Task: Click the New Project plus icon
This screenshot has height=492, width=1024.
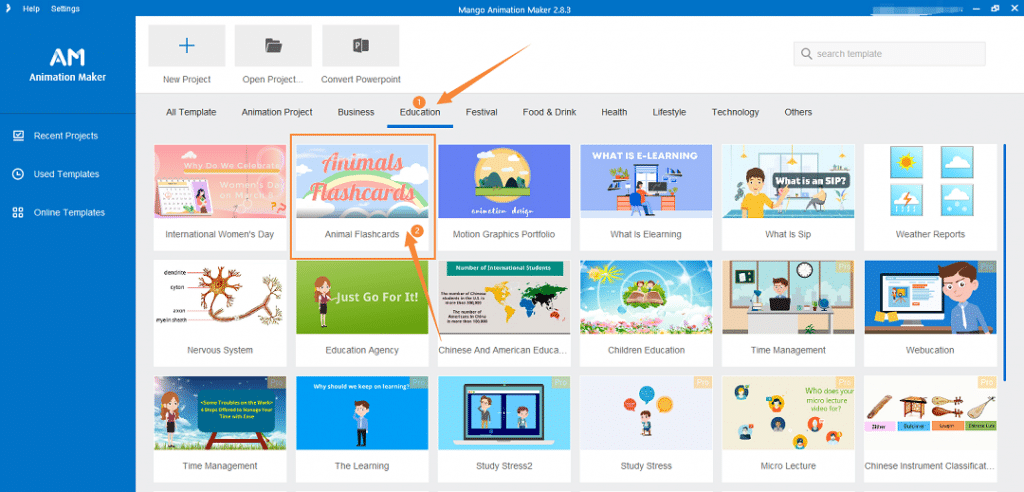Action: (187, 46)
